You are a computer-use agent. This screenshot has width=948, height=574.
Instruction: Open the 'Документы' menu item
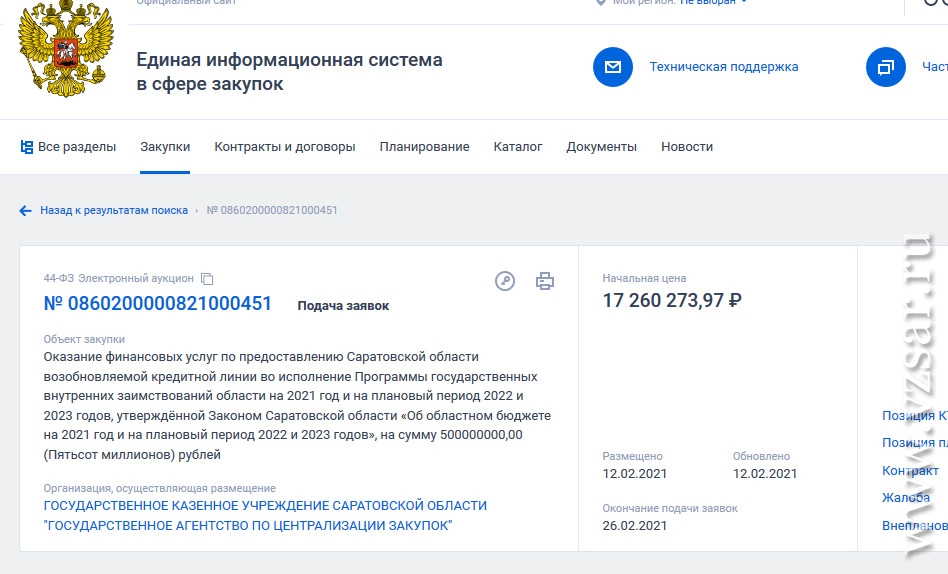(602, 147)
